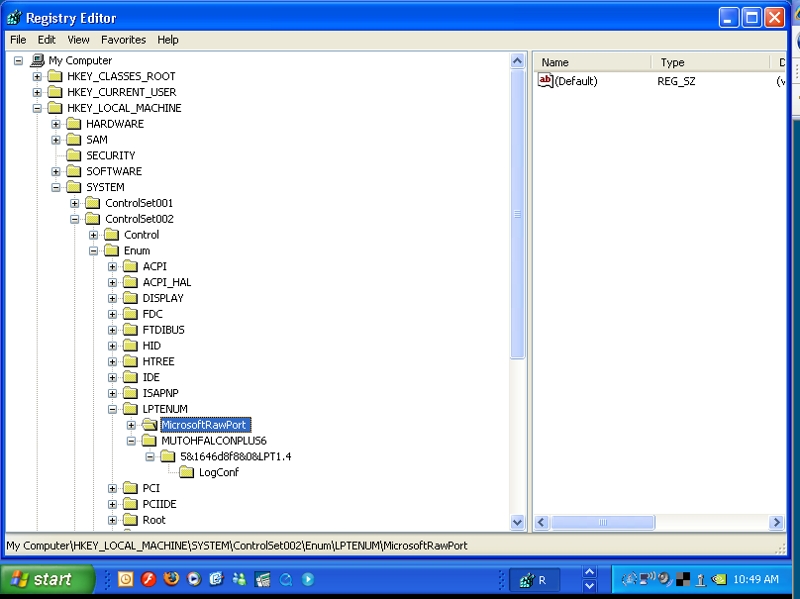Launch Windows Media Player from Quick Launch
The width and height of the screenshot is (800, 599).
(x=194, y=579)
